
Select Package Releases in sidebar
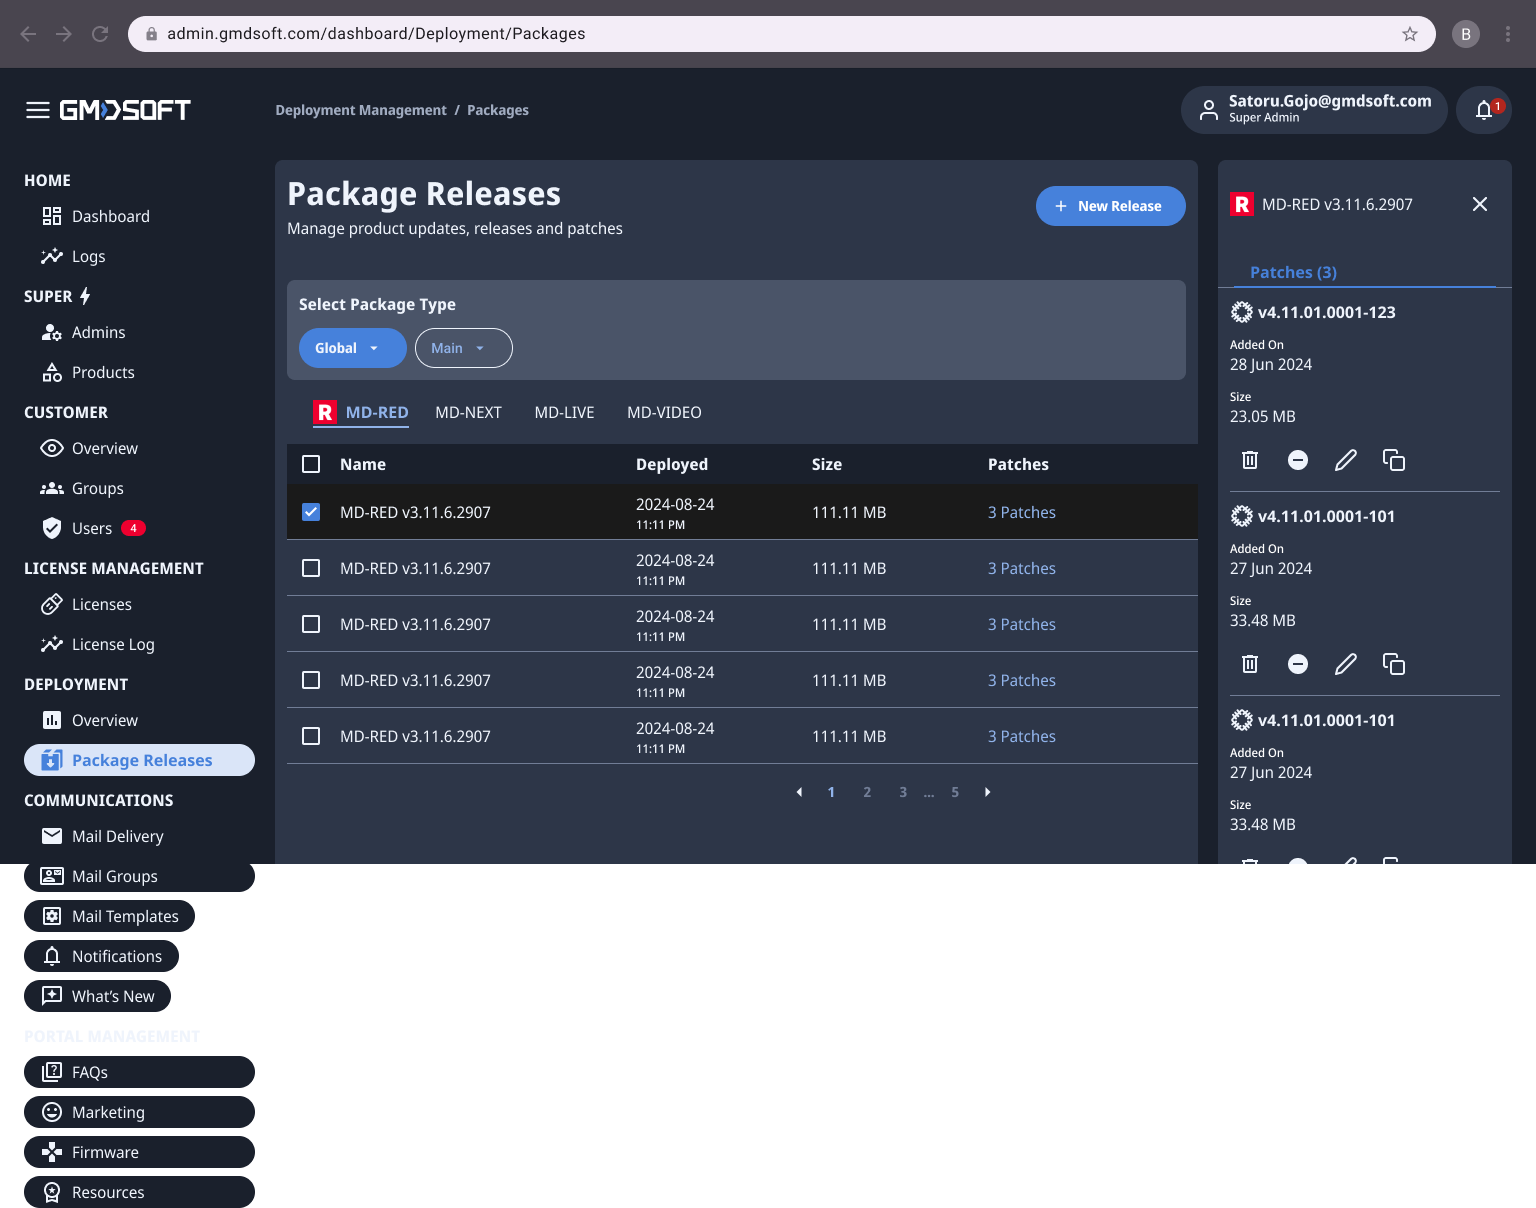tap(139, 760)
